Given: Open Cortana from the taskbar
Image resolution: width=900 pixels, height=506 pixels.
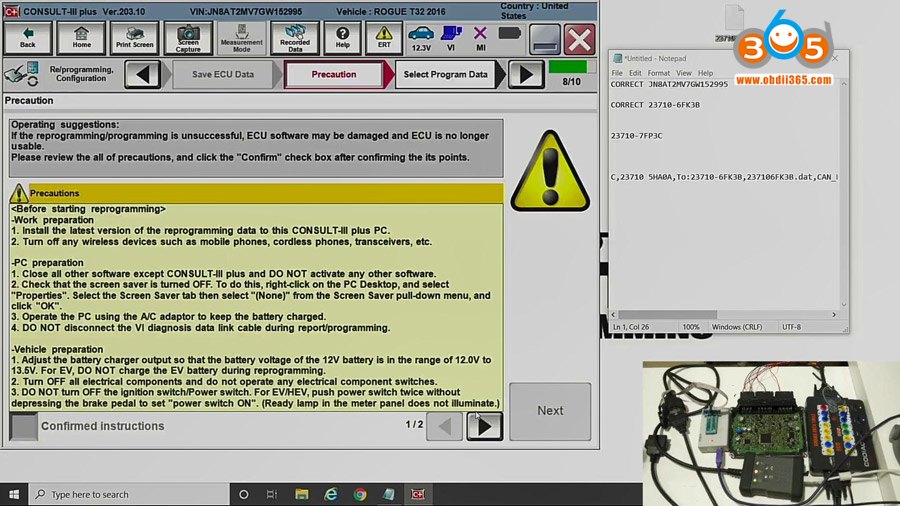Looking at the screenshot, I should (243, 494).
